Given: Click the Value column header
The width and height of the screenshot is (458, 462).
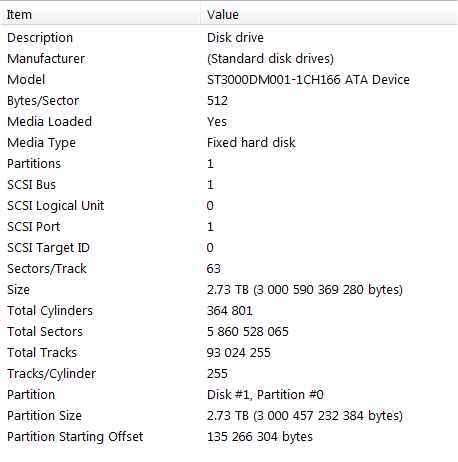Looking at the screenshot, I should click(329, 15).
